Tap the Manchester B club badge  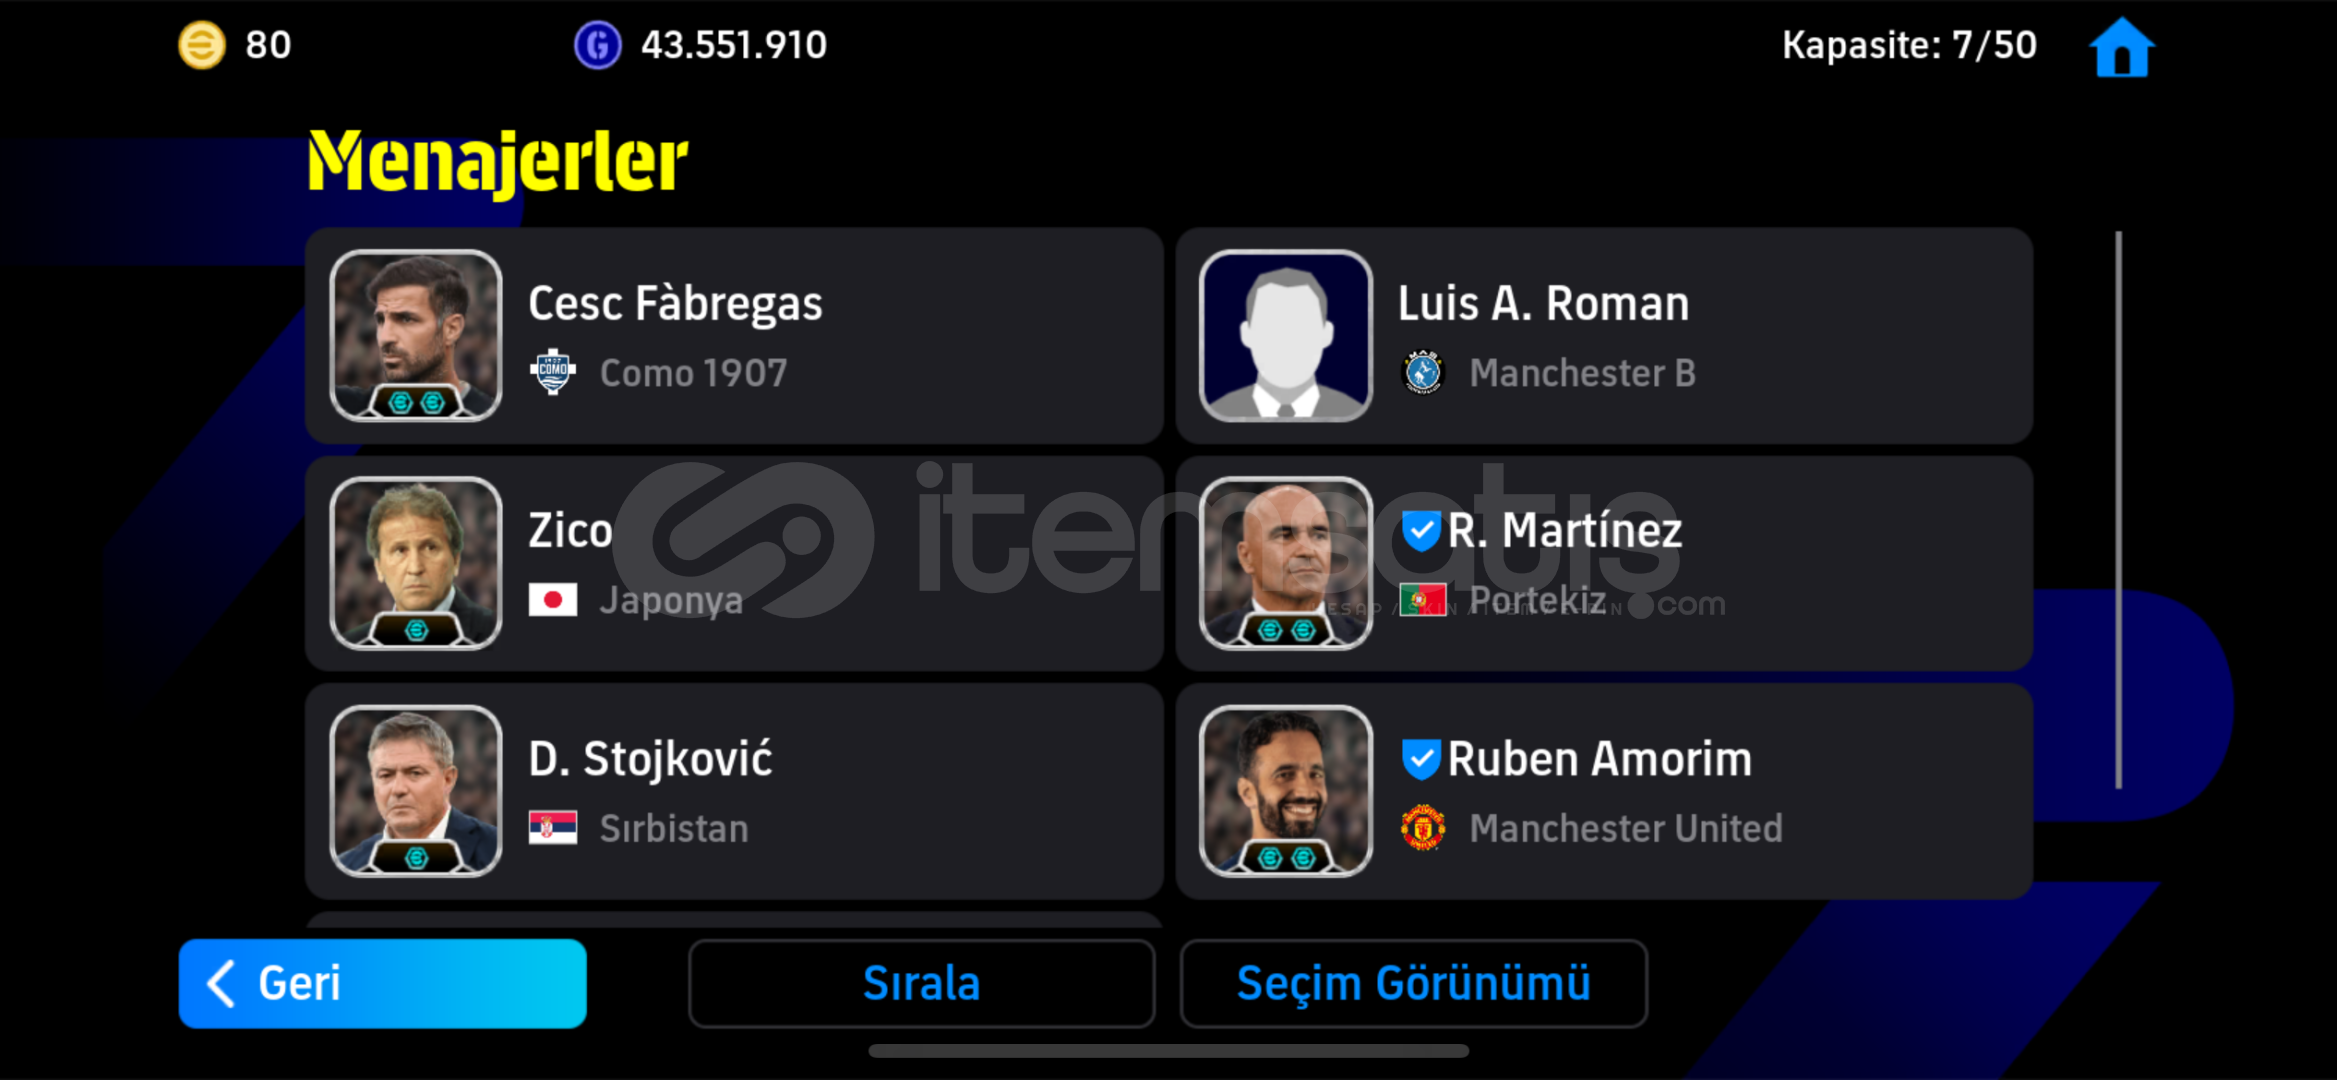pyautogui.click(x=1422, y=373)
